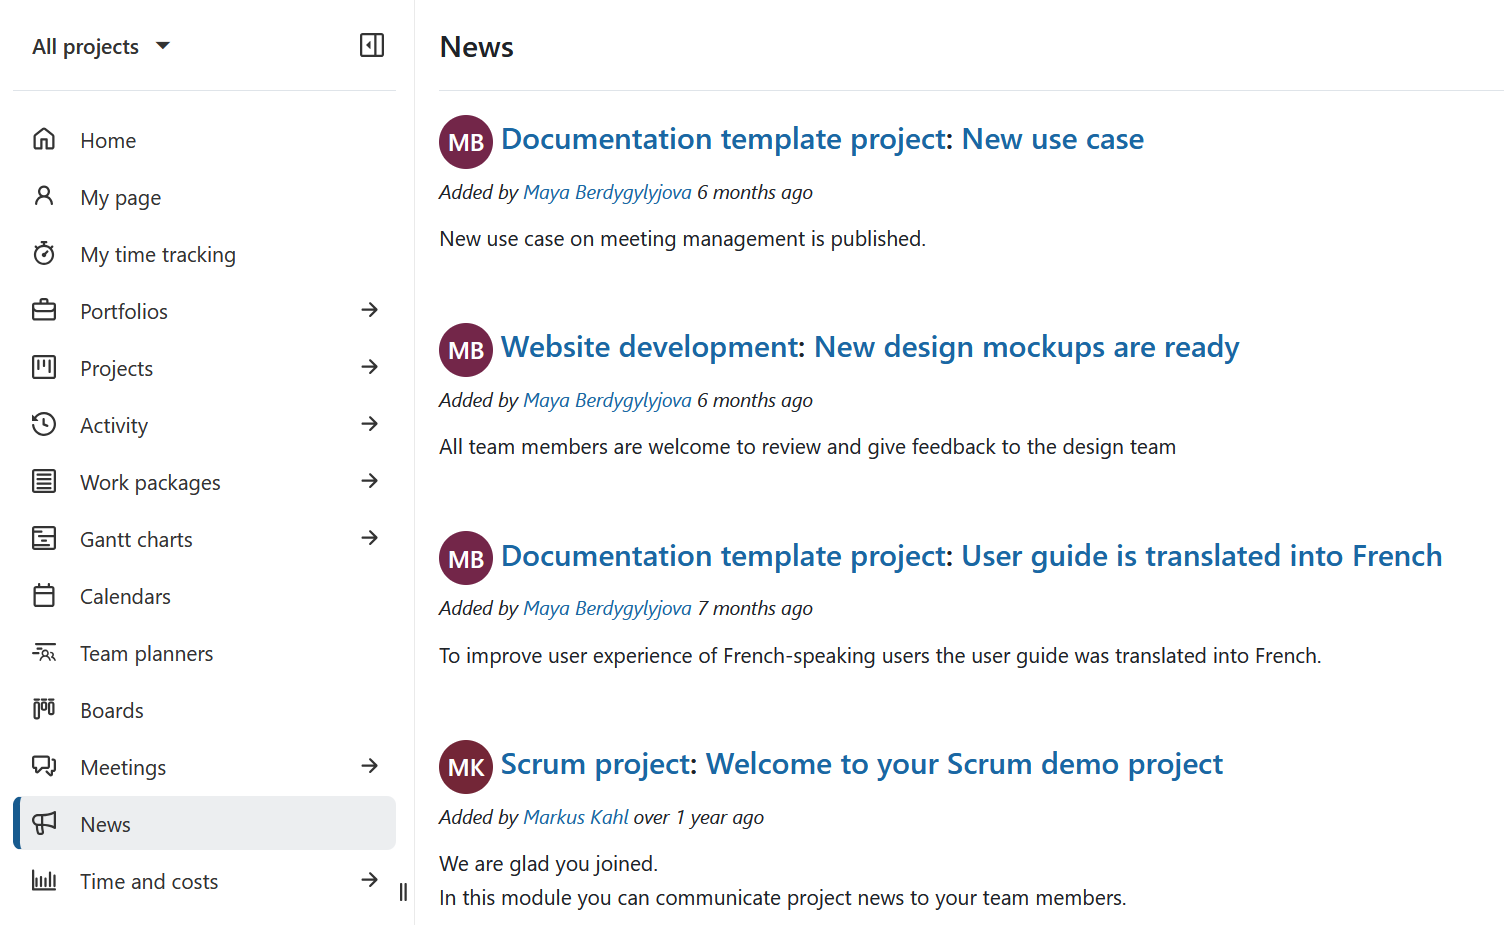Open the news 'New design mockups are ready'
Image resolution: width=1504 pixels, height=925 pixels.
[1026, 347]
